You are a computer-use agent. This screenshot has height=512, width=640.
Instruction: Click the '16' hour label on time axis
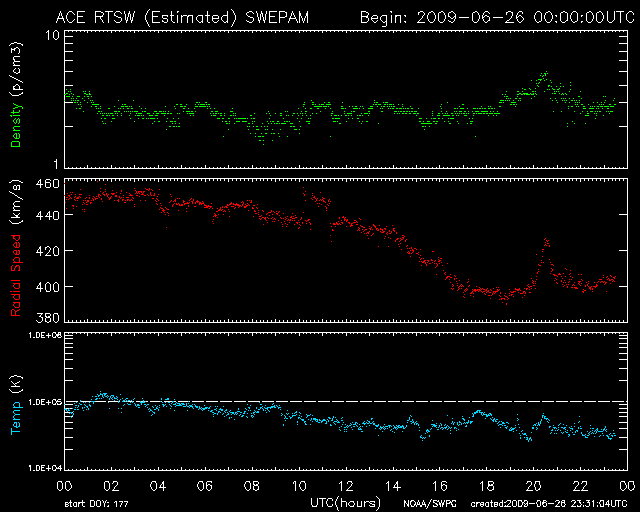(440, 486)
